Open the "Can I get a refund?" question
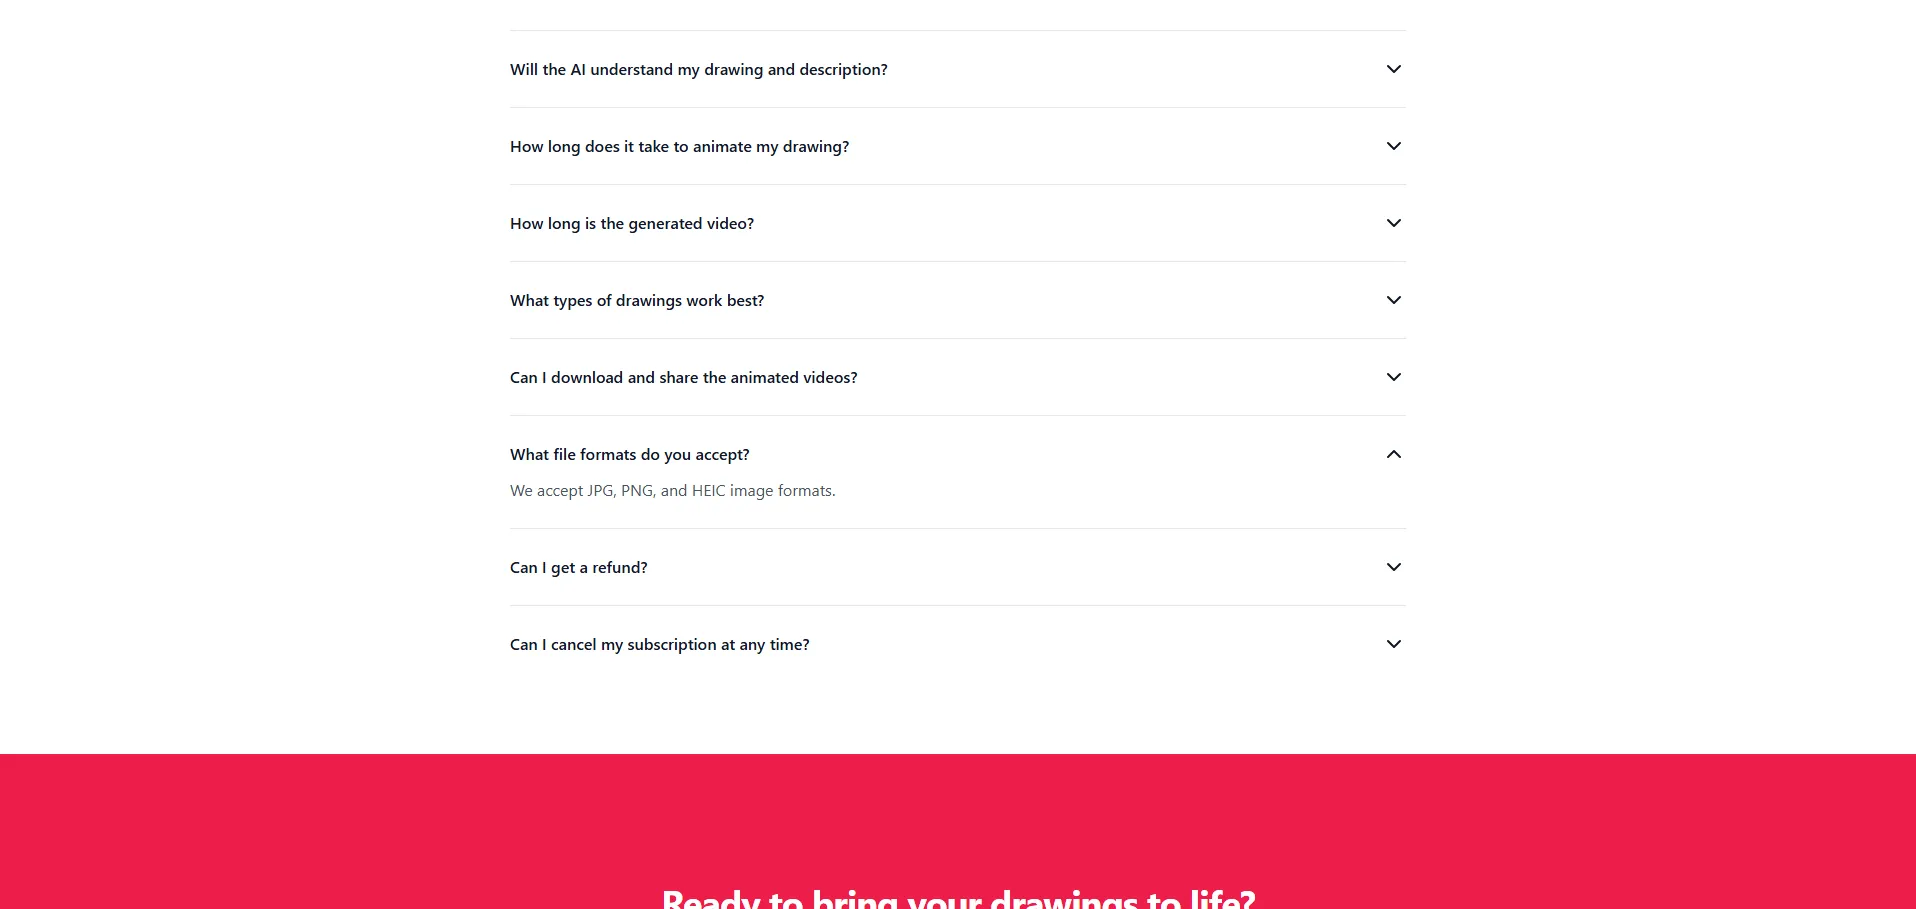Viewport: 1916px width, 909px height. (x=578, y=568)
